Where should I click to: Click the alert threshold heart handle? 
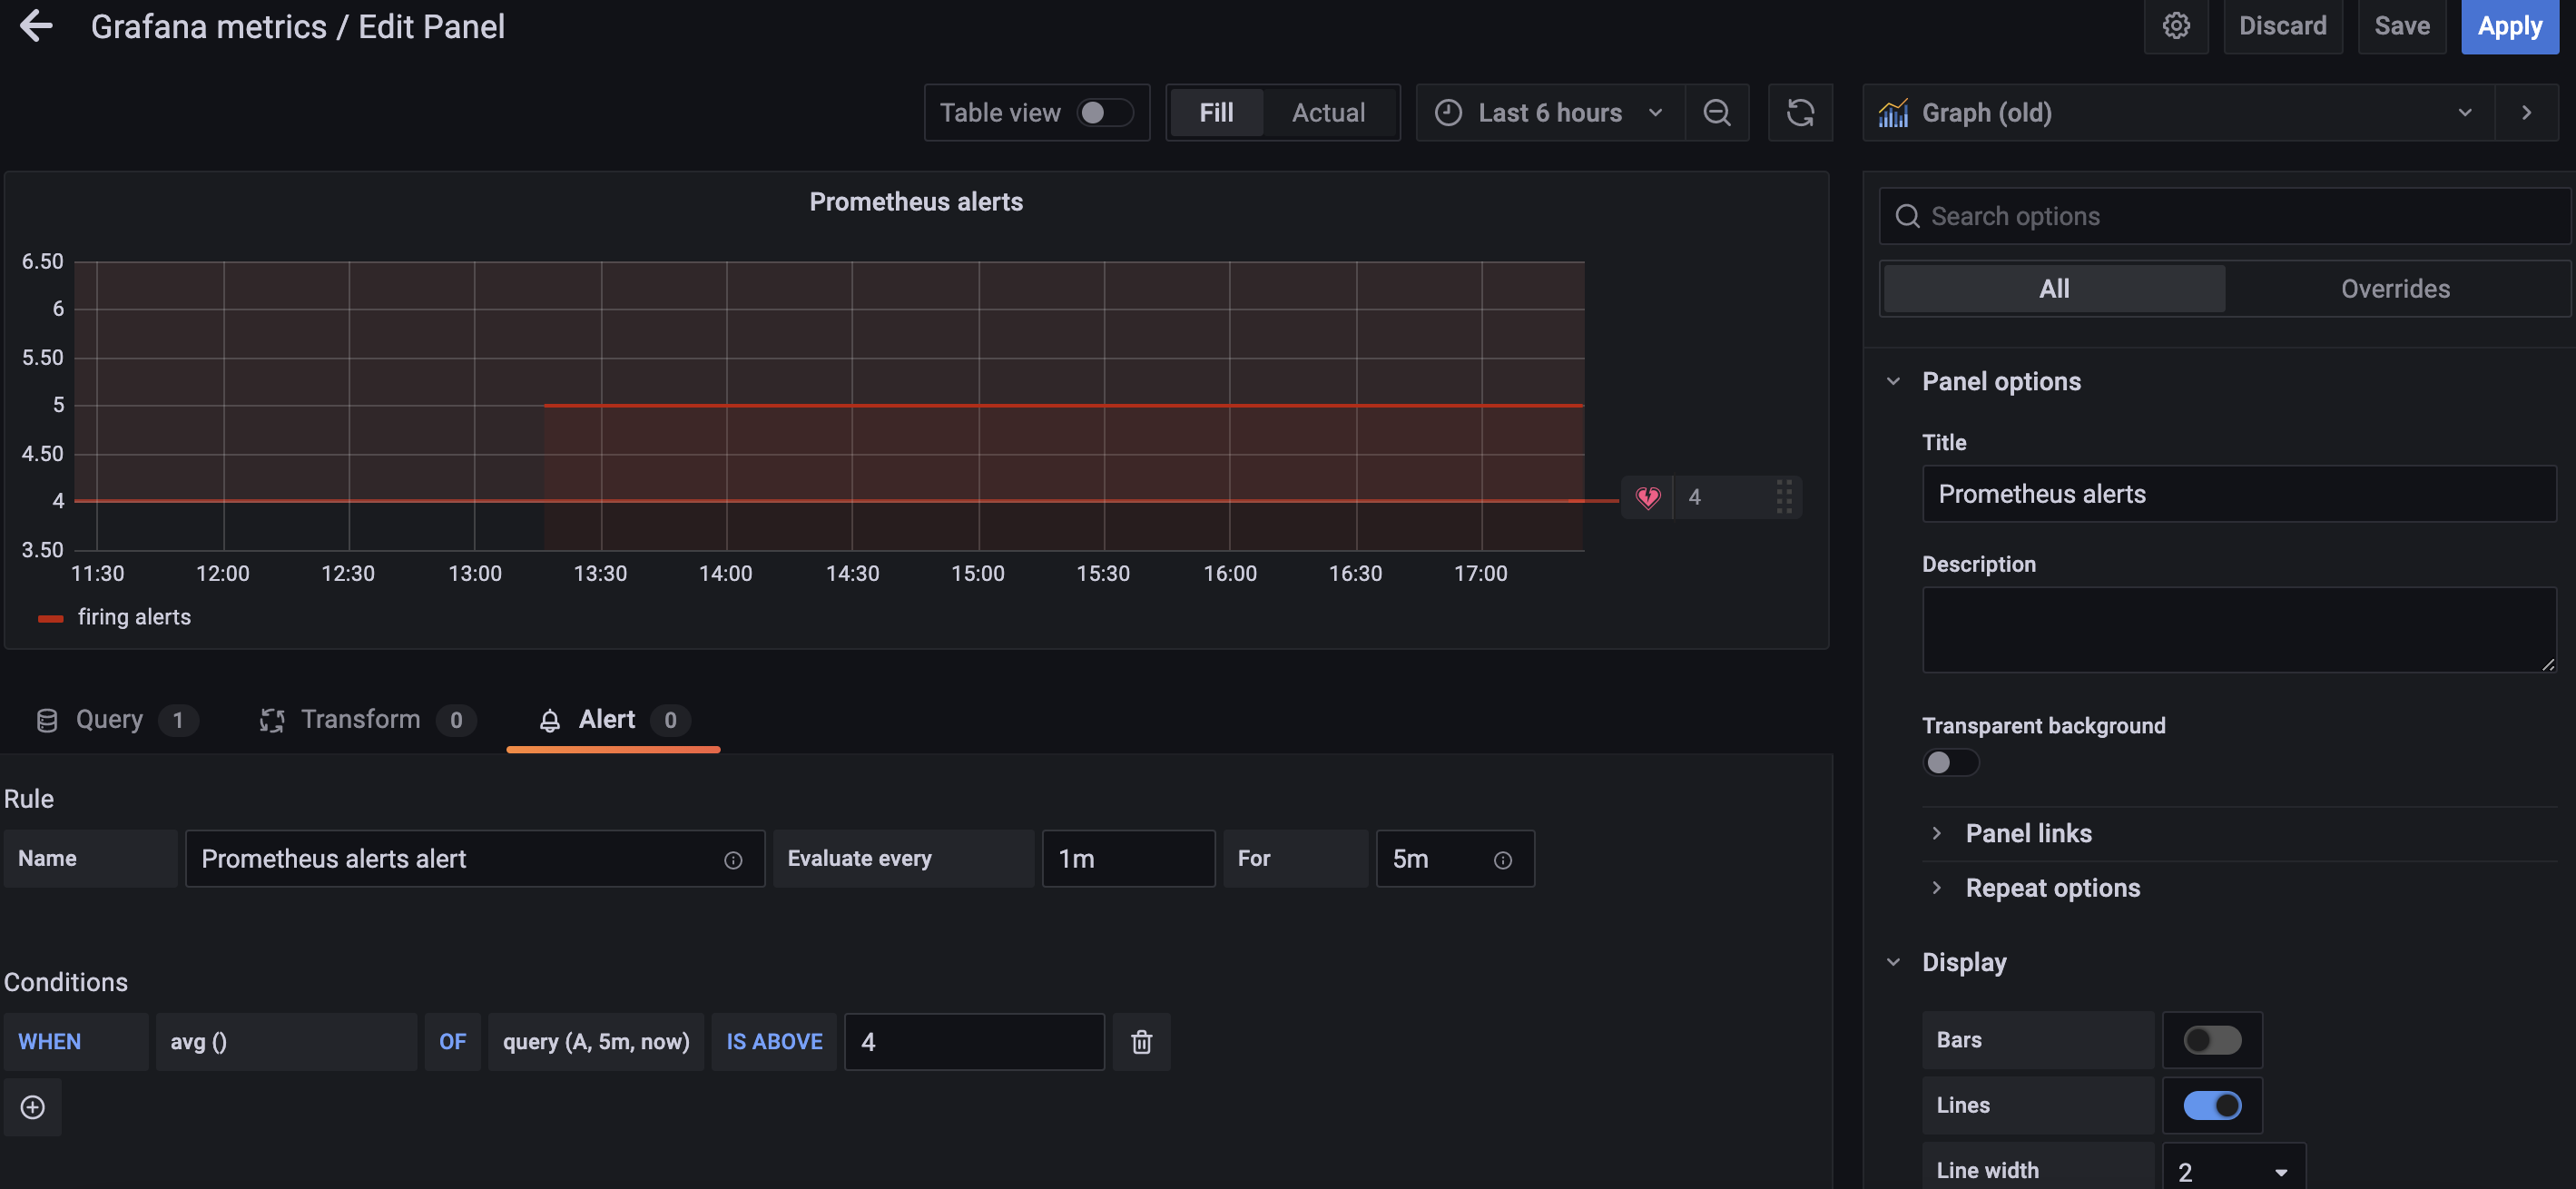[1647, 497]
